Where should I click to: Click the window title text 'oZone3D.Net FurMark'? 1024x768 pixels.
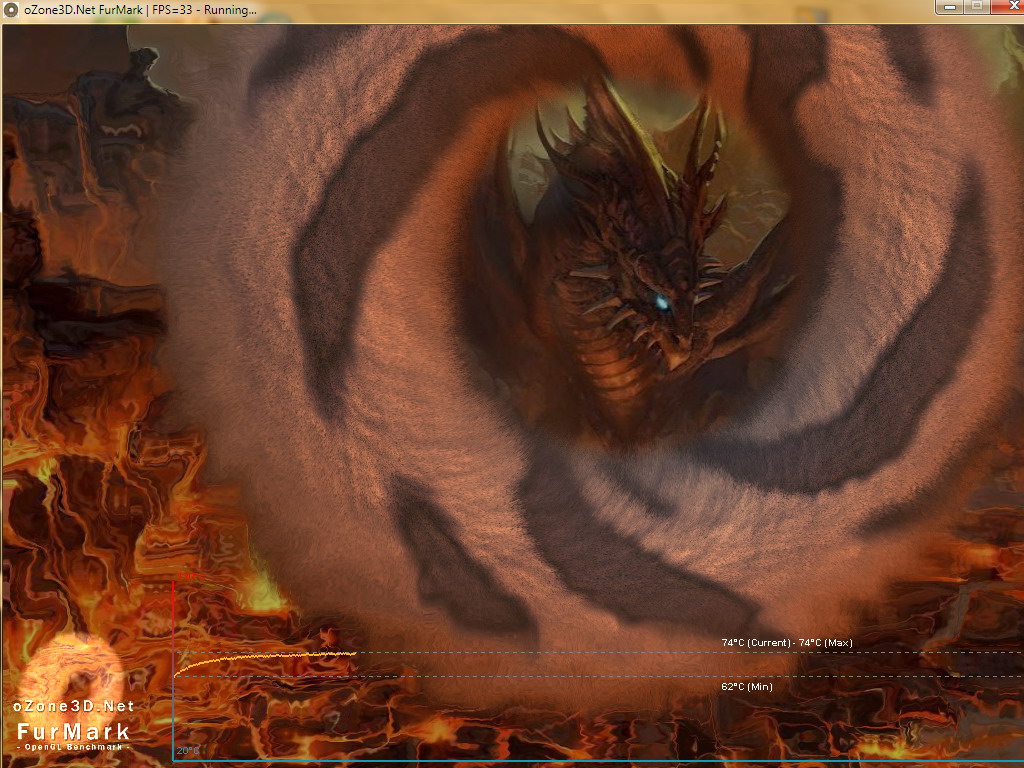[84, 10]
